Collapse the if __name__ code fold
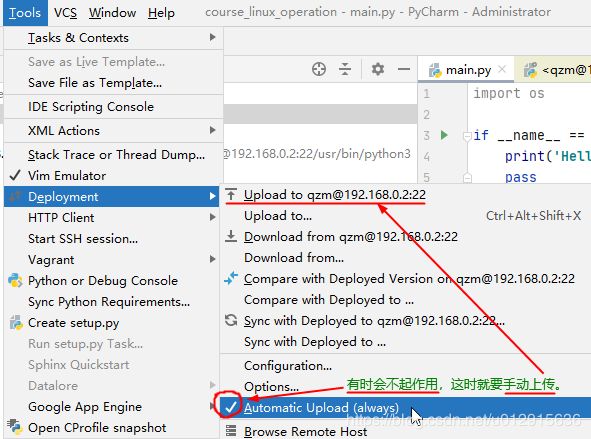 467,136
